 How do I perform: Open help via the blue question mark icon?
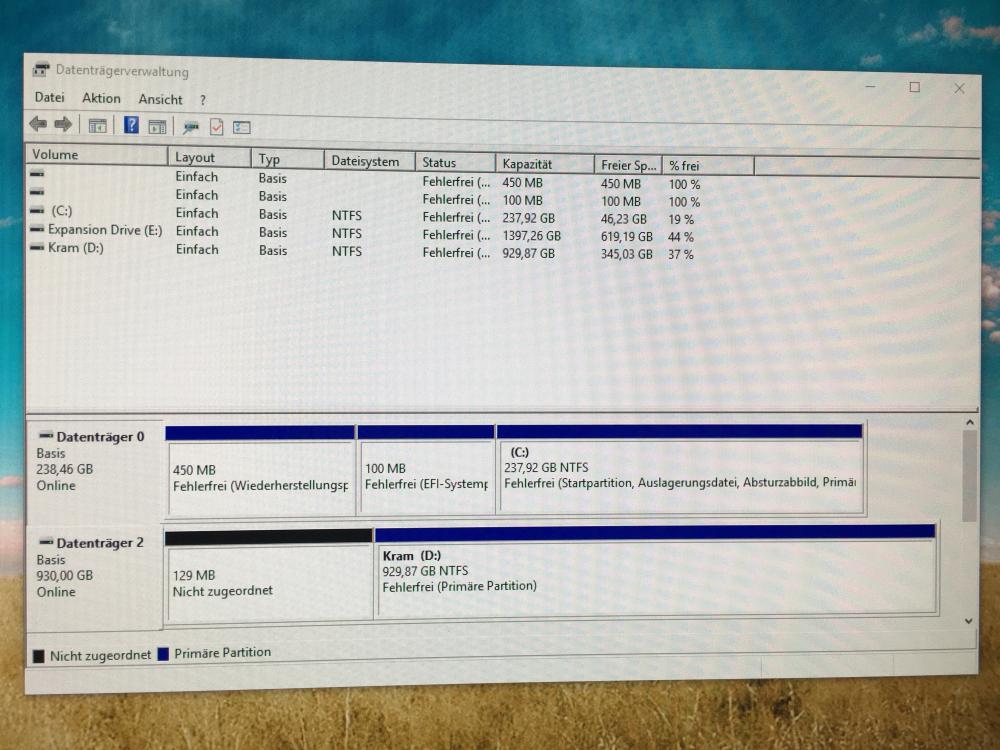click(x=131, y=125)
